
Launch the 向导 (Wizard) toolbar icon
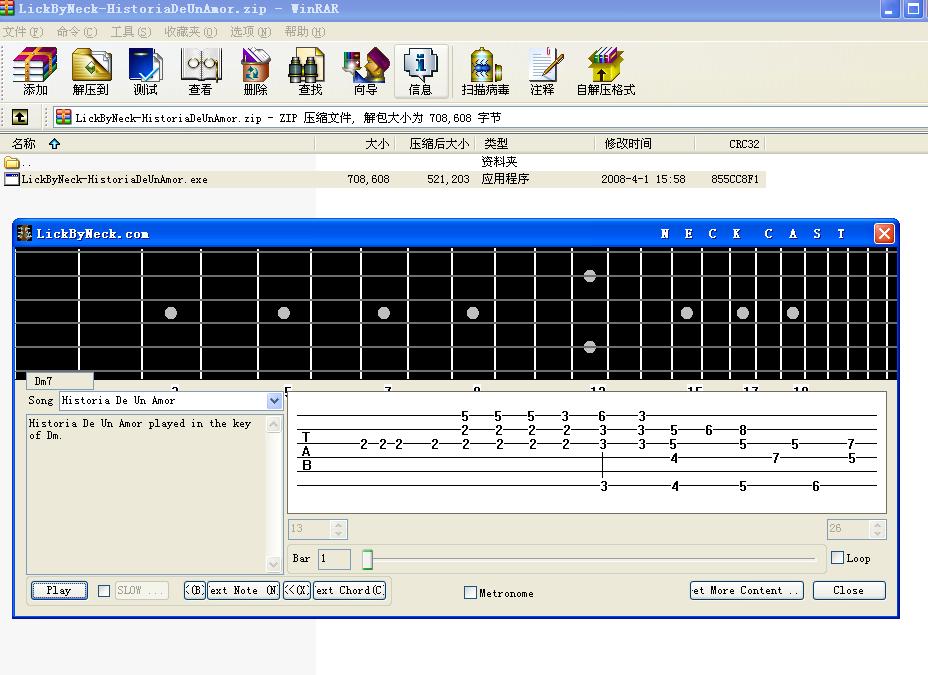365,72
